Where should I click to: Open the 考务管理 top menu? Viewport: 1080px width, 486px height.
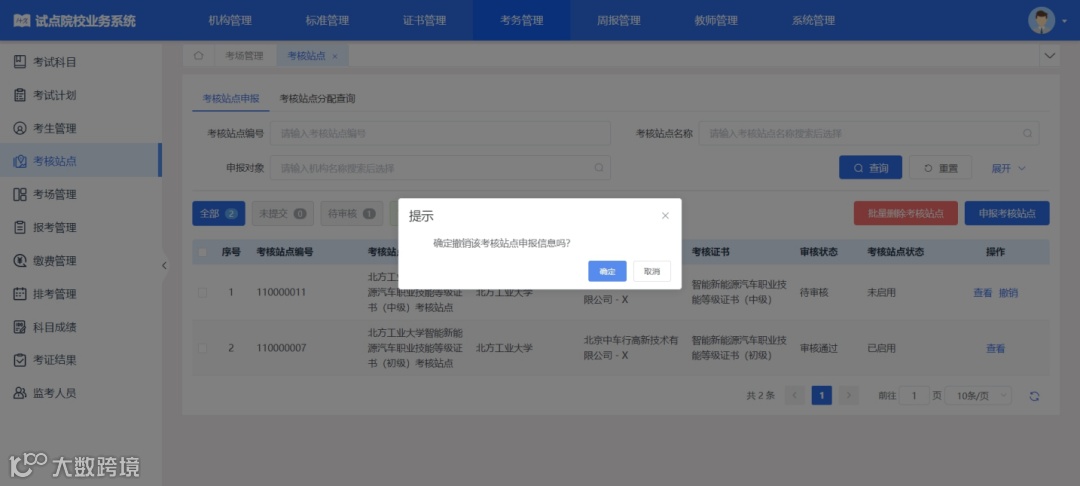click(521, 21)
